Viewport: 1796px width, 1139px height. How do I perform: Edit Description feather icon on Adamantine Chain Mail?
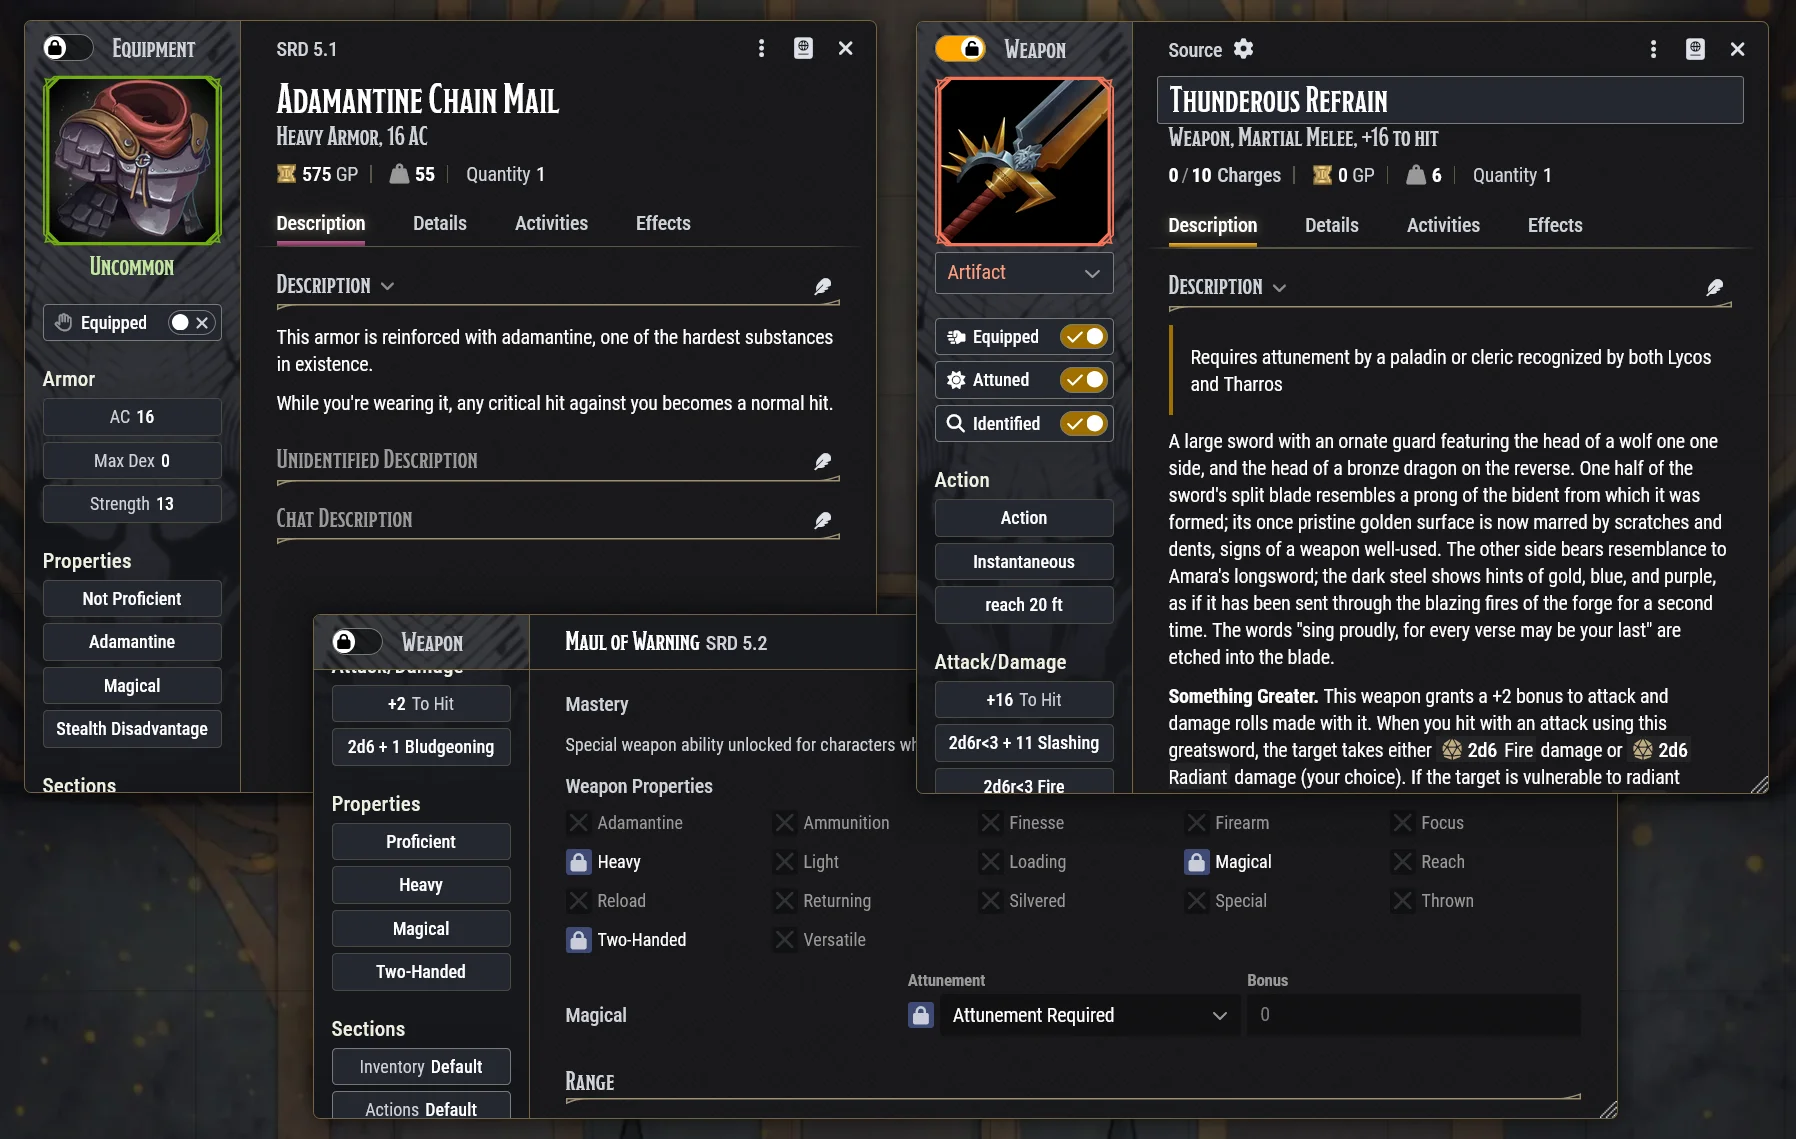click(823, 286)
